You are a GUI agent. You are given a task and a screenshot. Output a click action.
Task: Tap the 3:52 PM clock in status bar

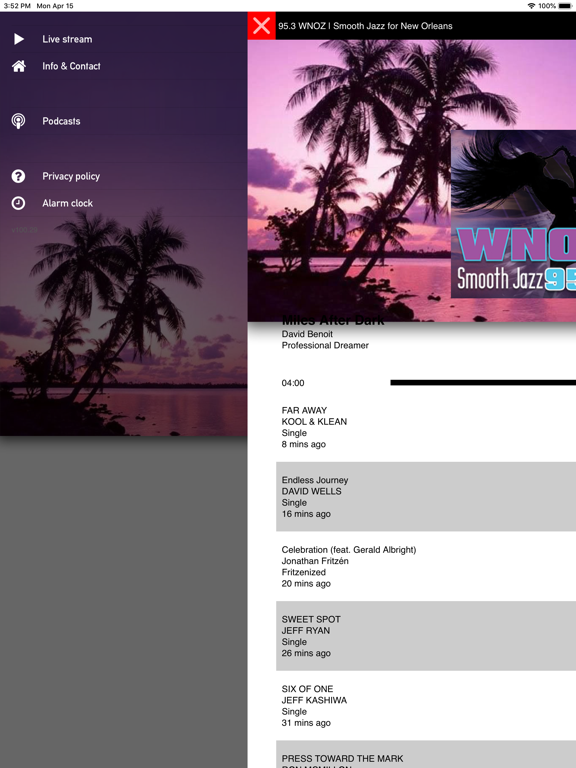coord(17,6)
